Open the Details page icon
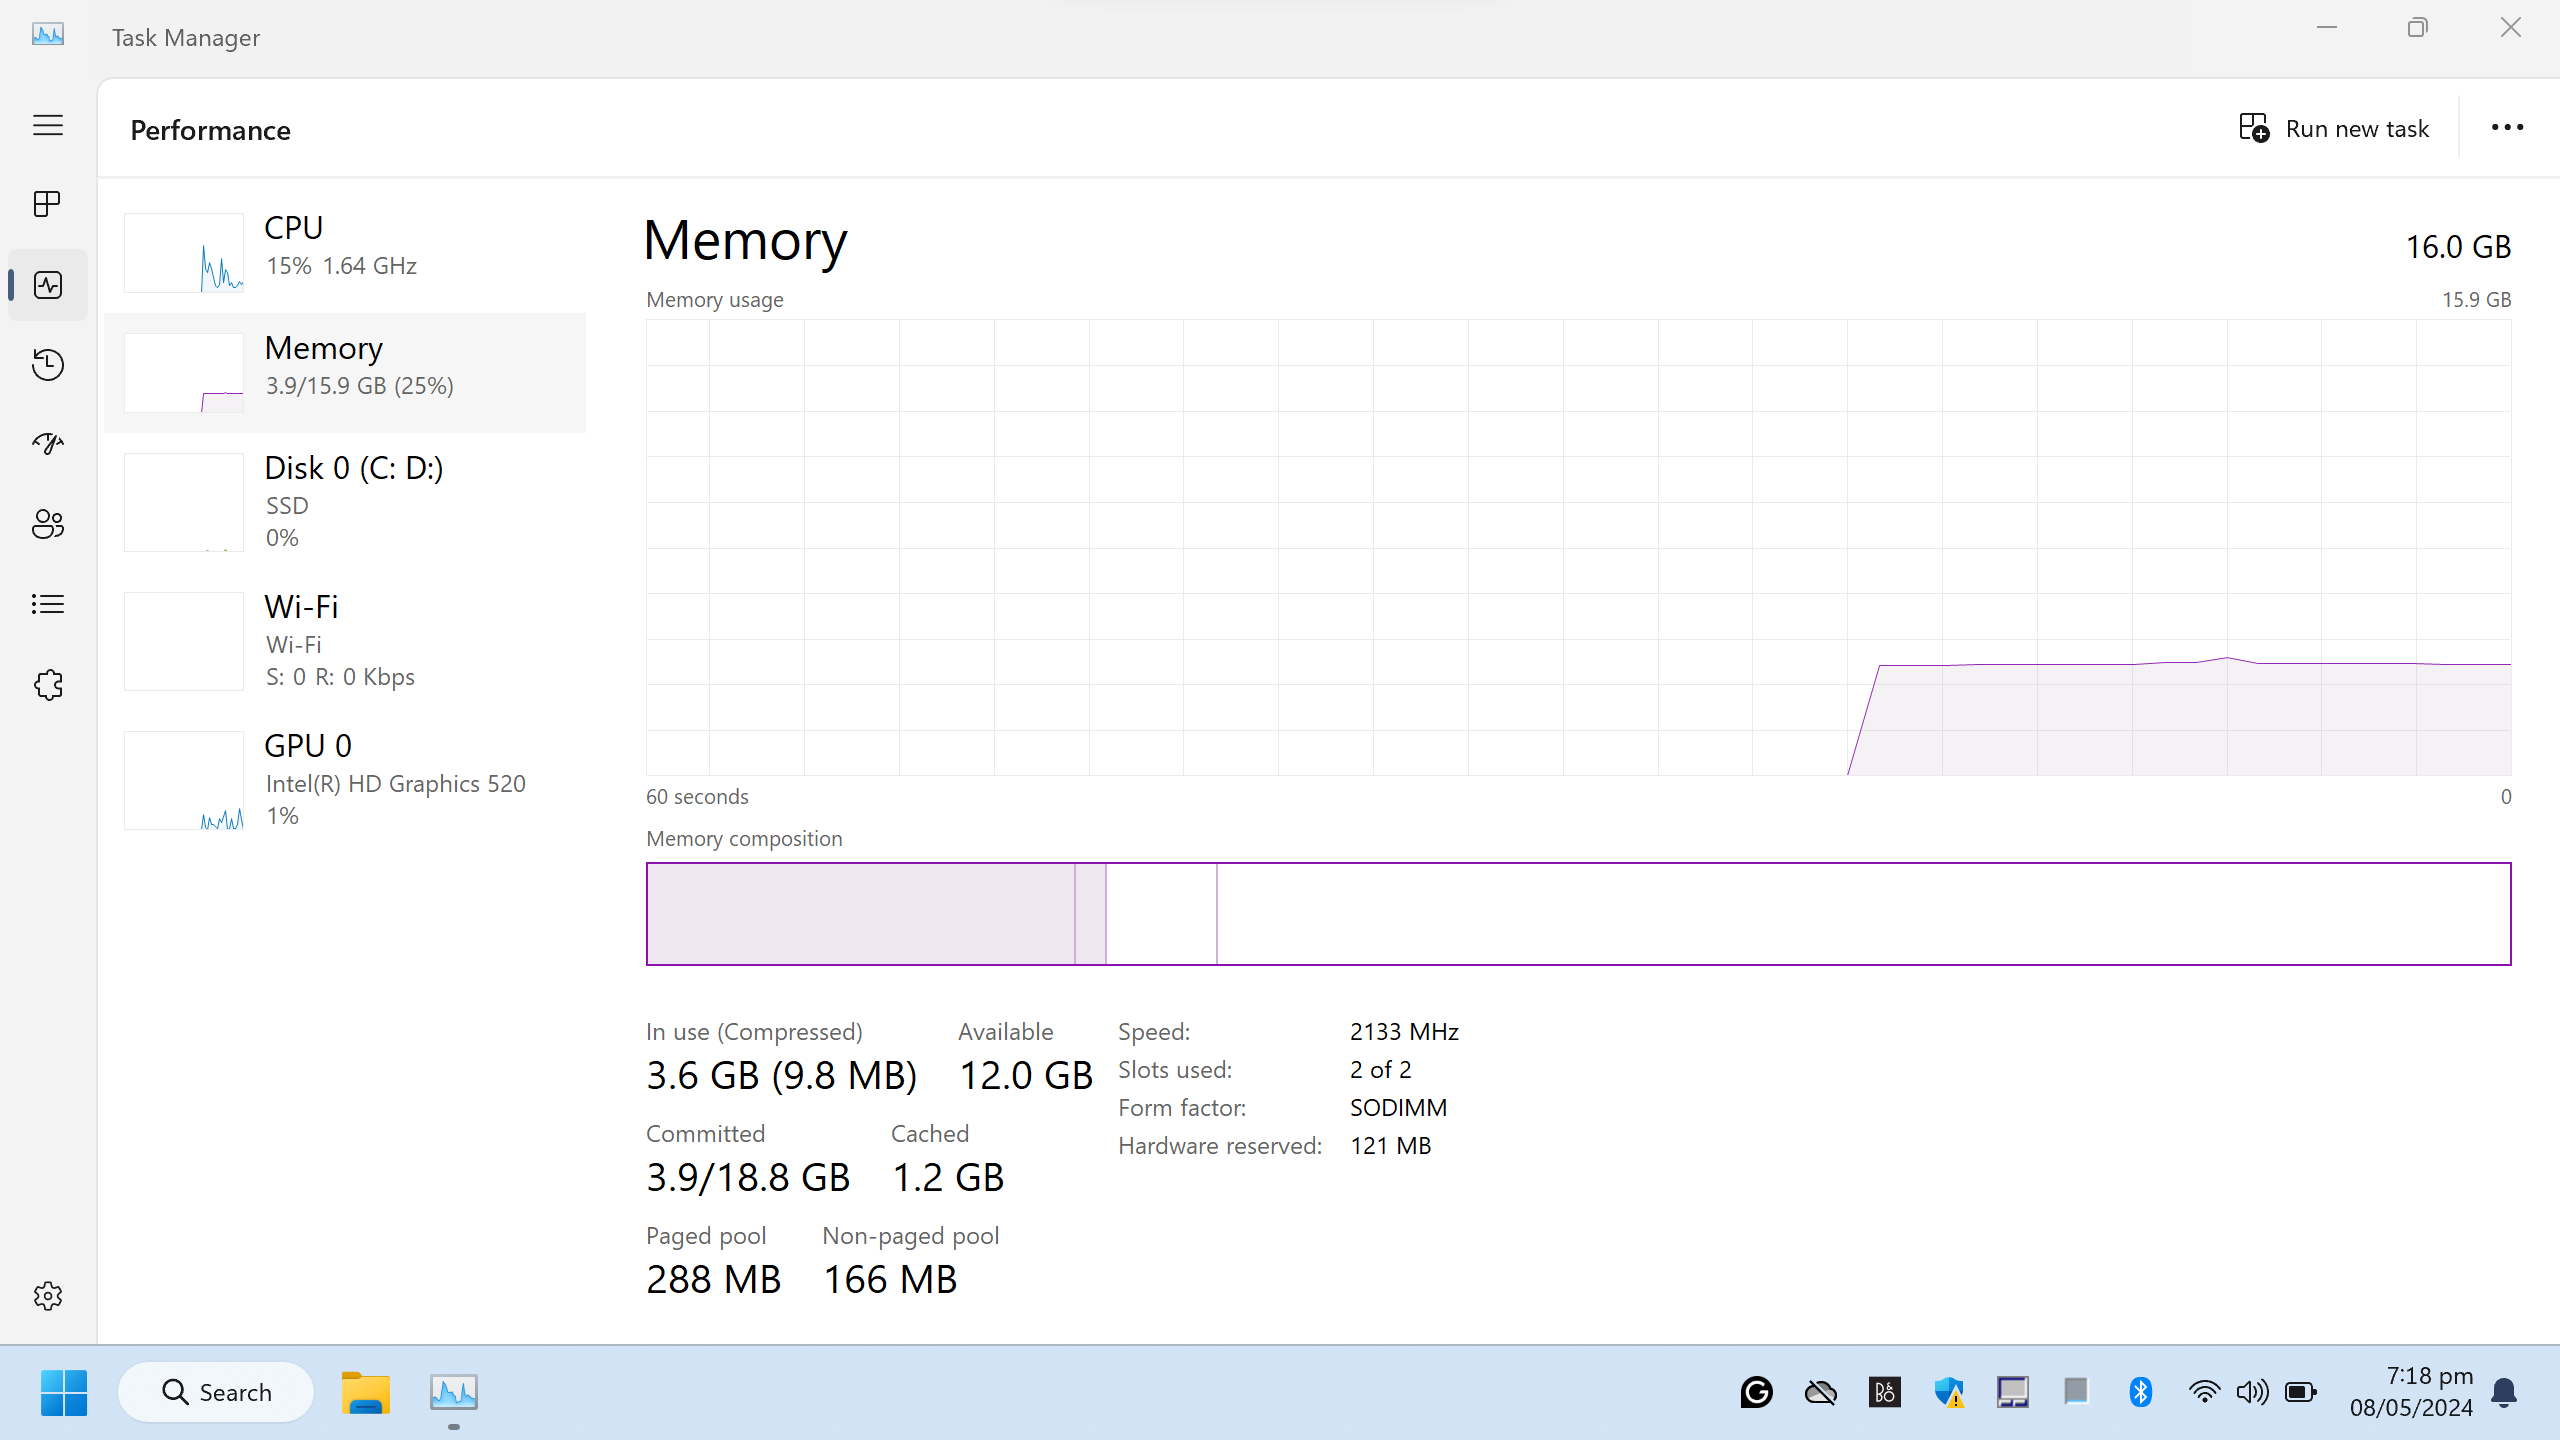This screenshot has height=1440, width=2560. (47, 604)
